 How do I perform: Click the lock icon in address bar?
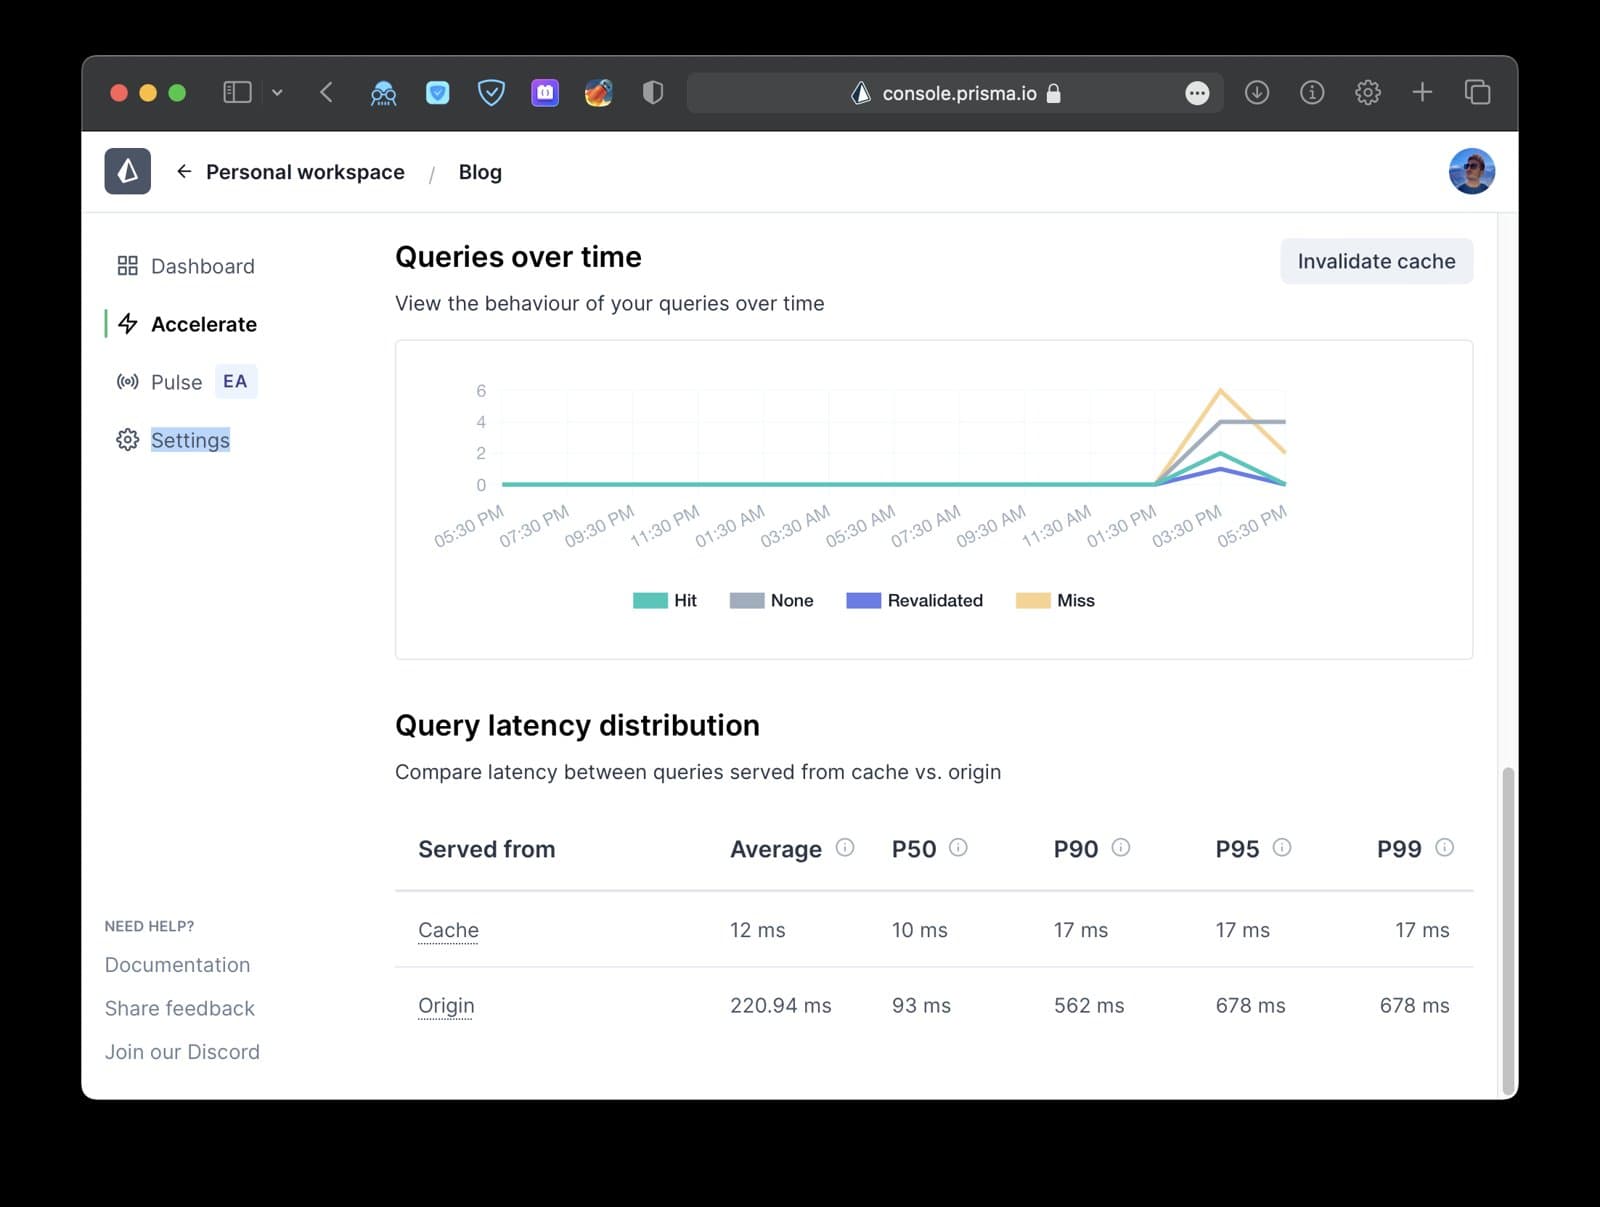(1053, 93)
